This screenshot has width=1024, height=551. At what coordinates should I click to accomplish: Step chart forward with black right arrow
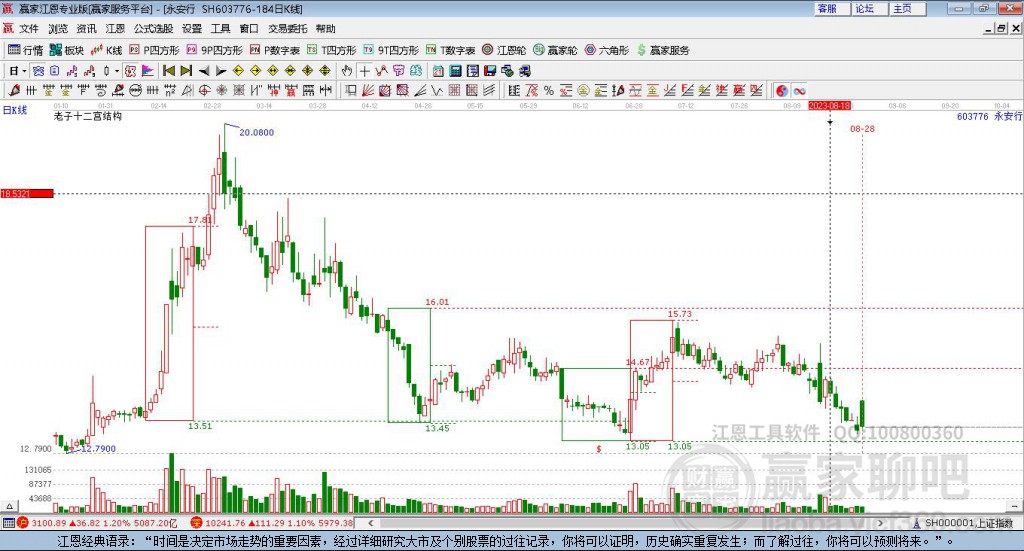(221, 71)
